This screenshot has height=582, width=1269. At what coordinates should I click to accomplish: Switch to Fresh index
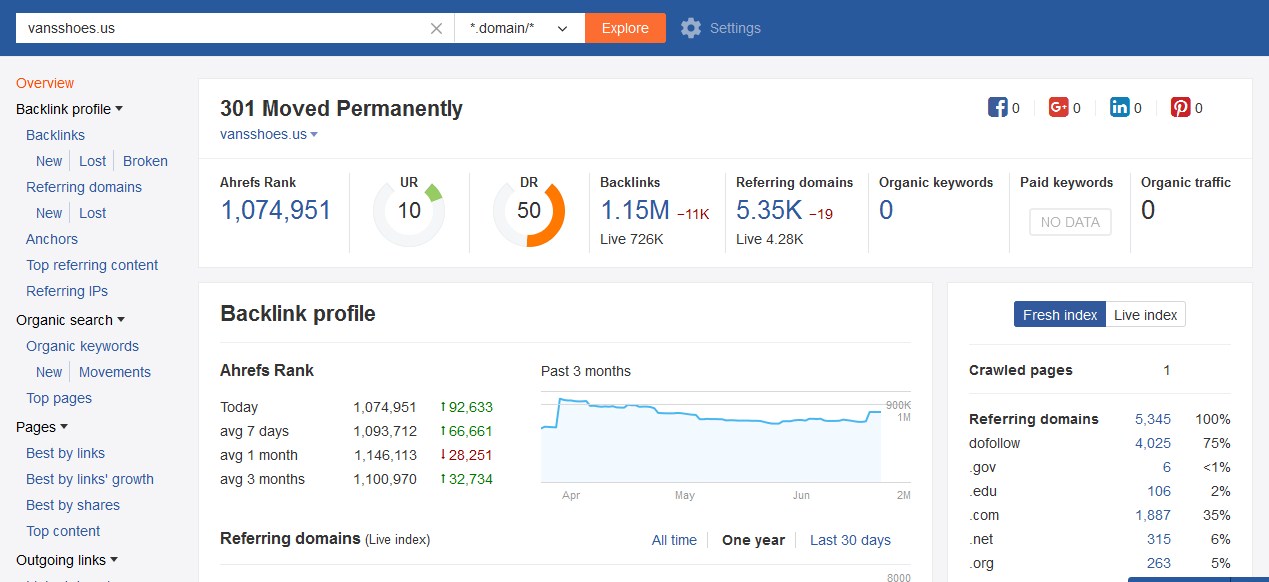[1059, 315]
